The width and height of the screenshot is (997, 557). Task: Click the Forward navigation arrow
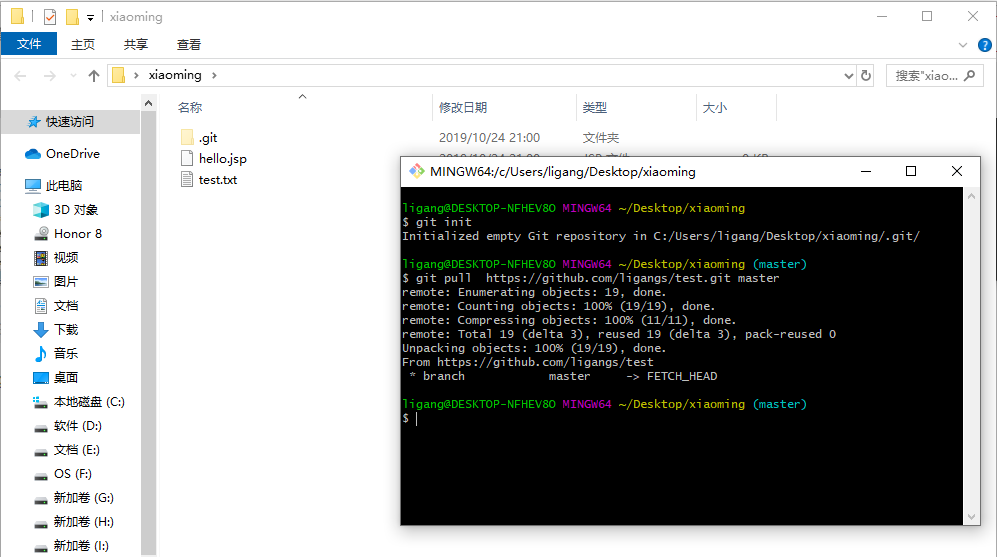(50, 76)
